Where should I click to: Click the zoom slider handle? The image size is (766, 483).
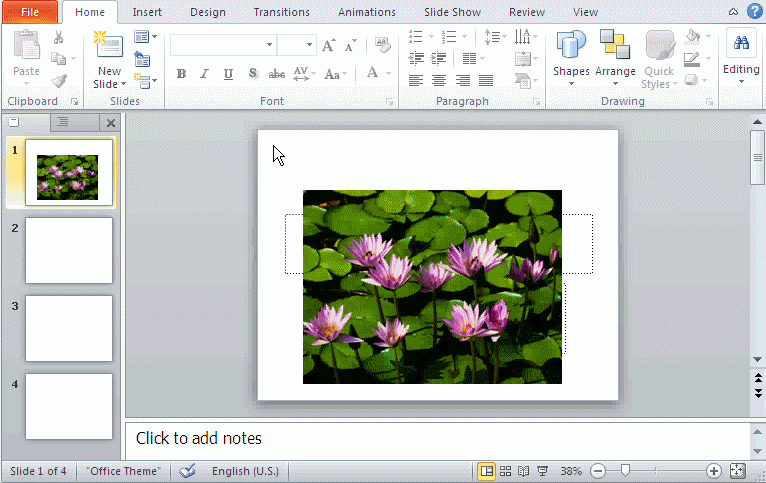coord(626,471)
